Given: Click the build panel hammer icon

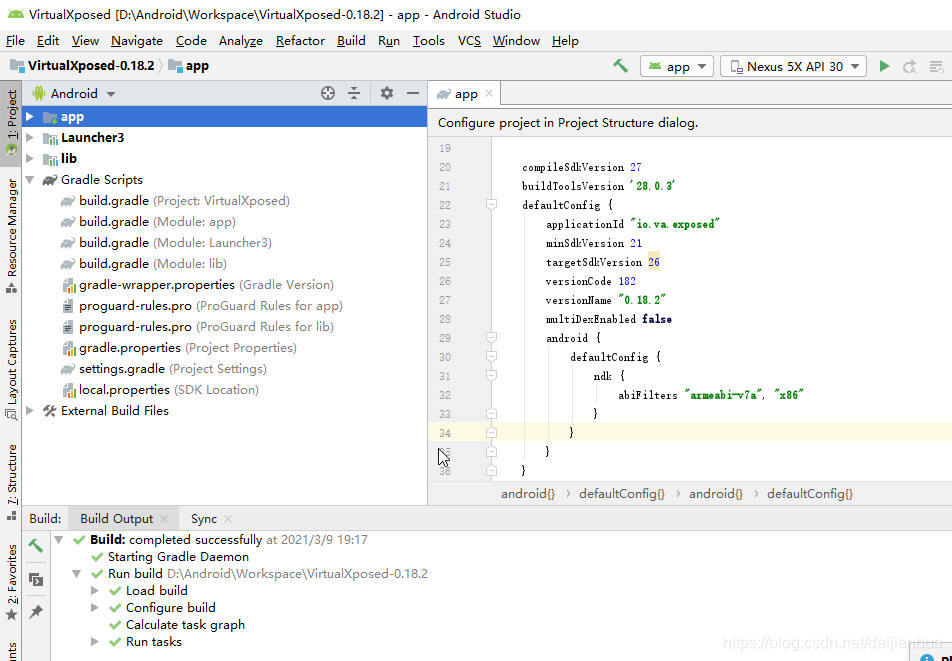Looking at the screenshot, I should click(x=36, y=545).
